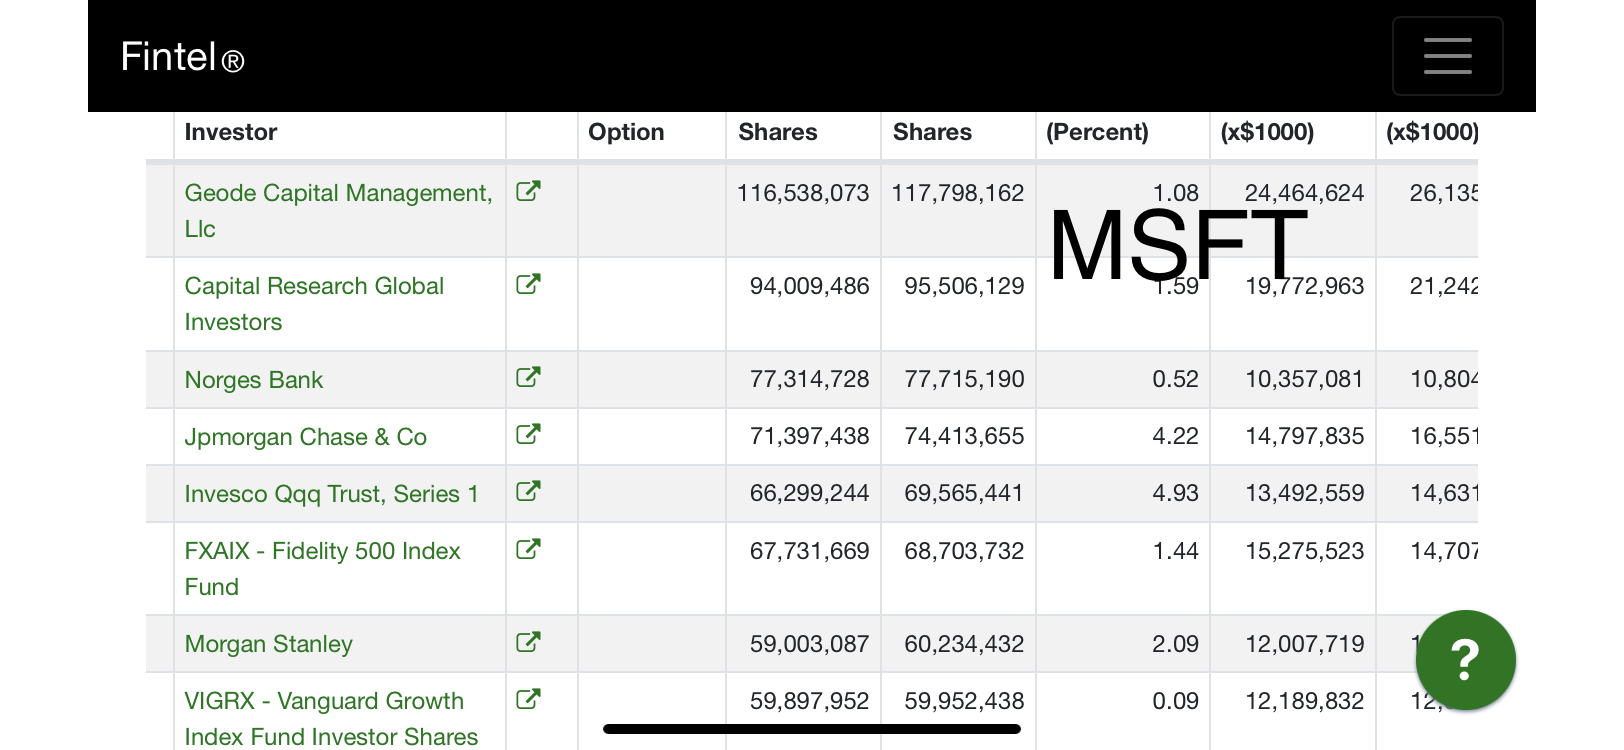Select the value 24,464,624 for Geode
Screen dimensions: 1624x750
click(1304, 193)
